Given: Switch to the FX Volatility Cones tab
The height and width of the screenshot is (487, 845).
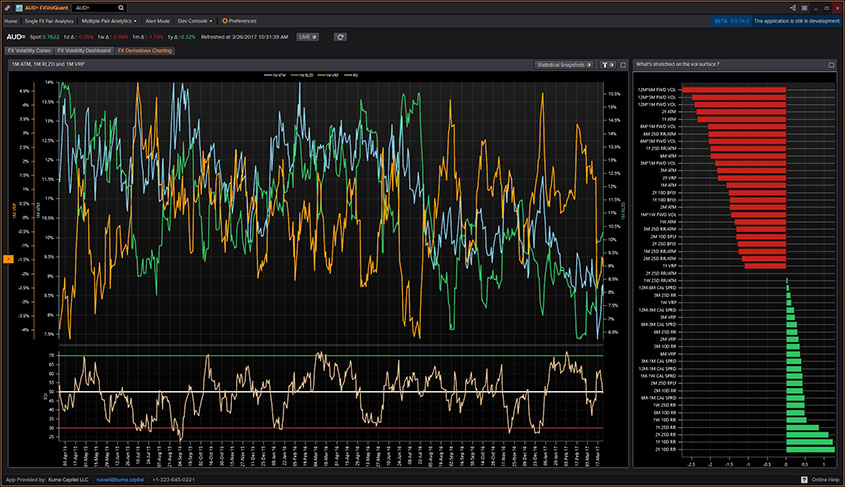Looking at the screenshot, I should tap(27, 50).
